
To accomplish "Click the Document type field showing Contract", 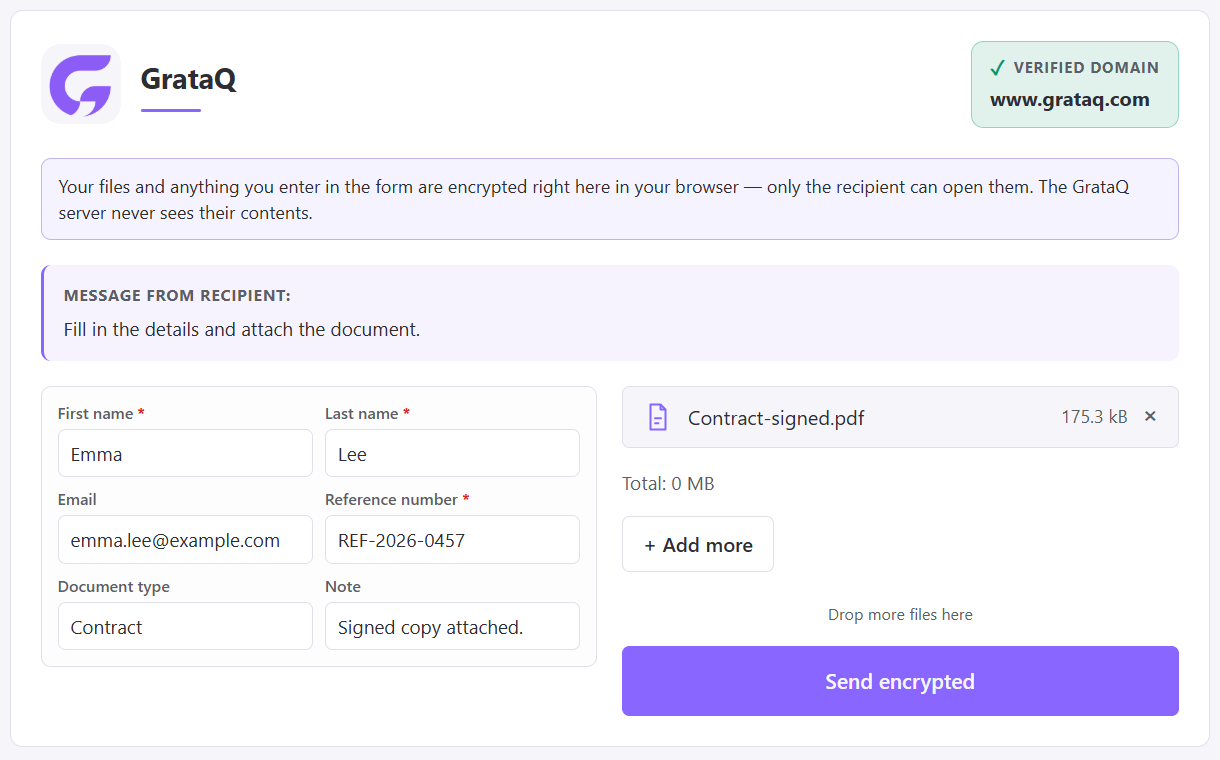I will (x=185, y=626).
